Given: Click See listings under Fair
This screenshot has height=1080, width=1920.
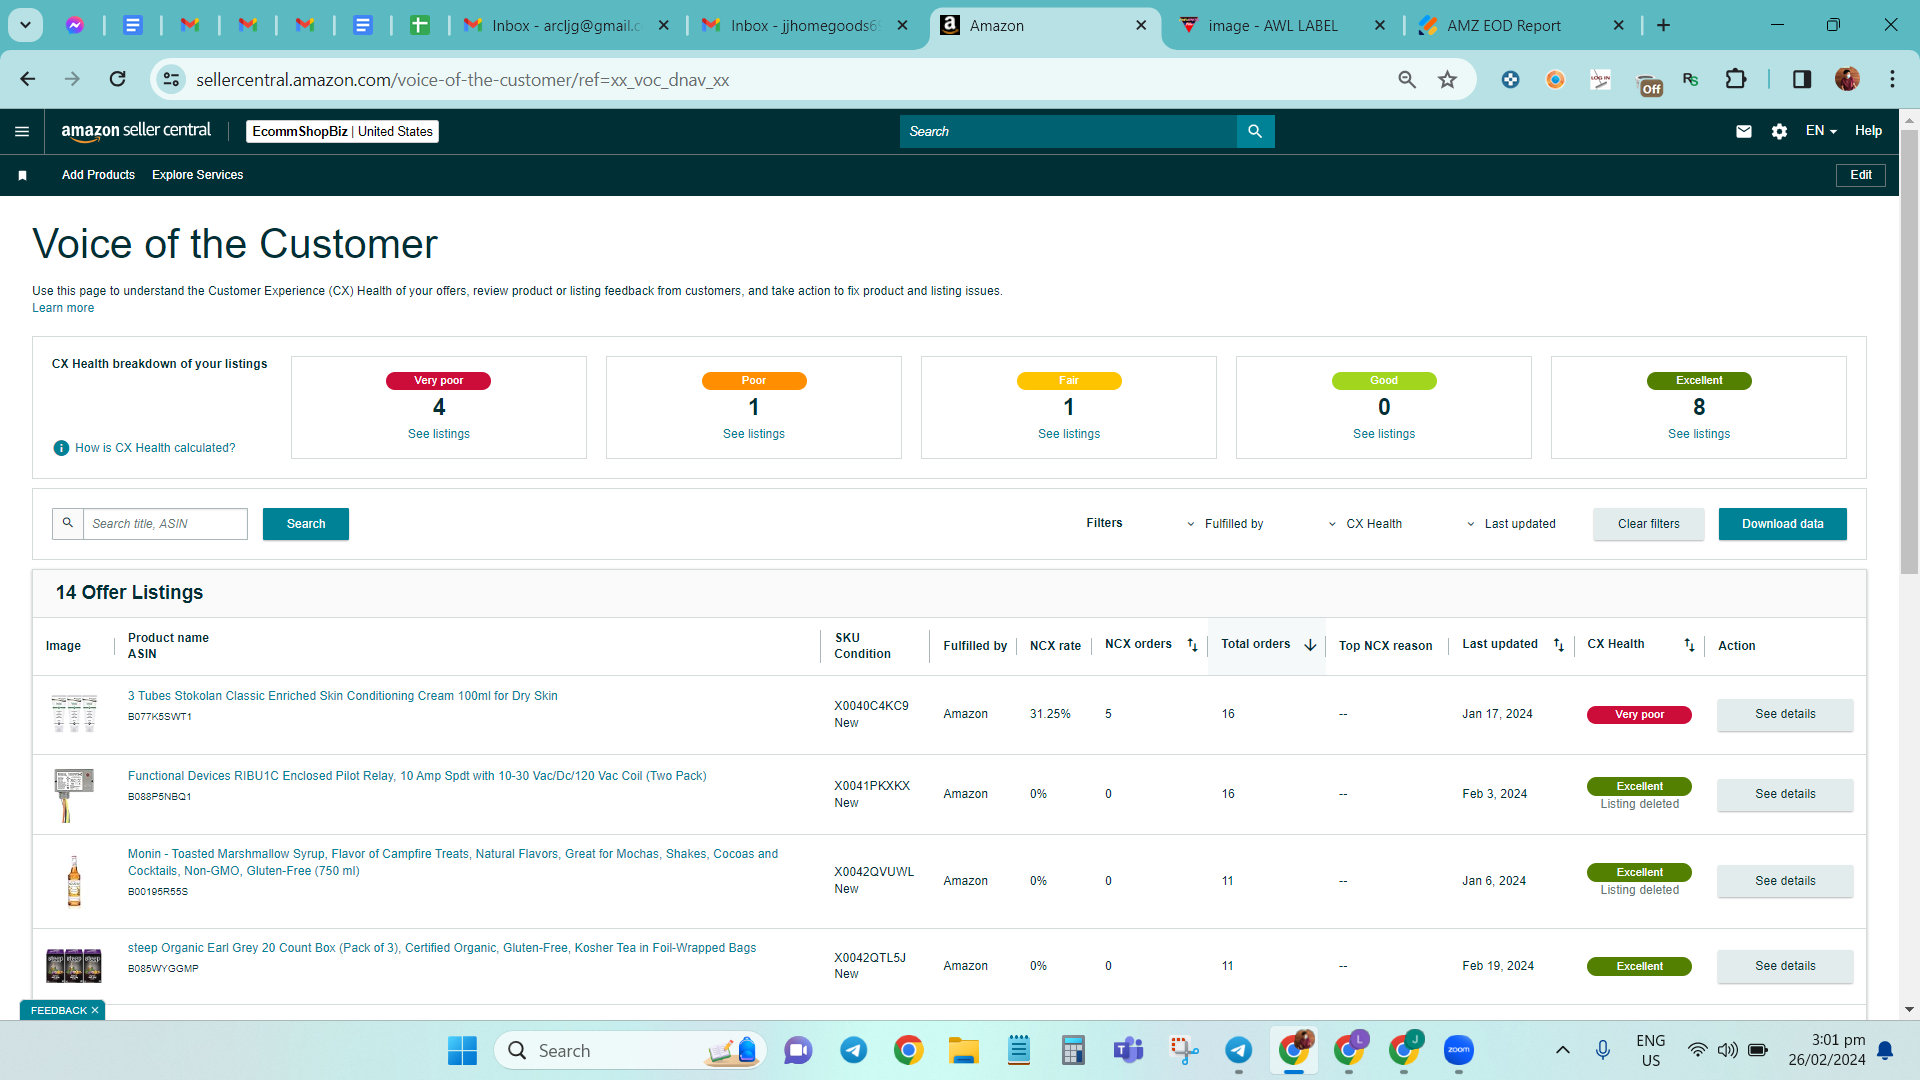Looking at the screenshot, I should (1069, 434).
